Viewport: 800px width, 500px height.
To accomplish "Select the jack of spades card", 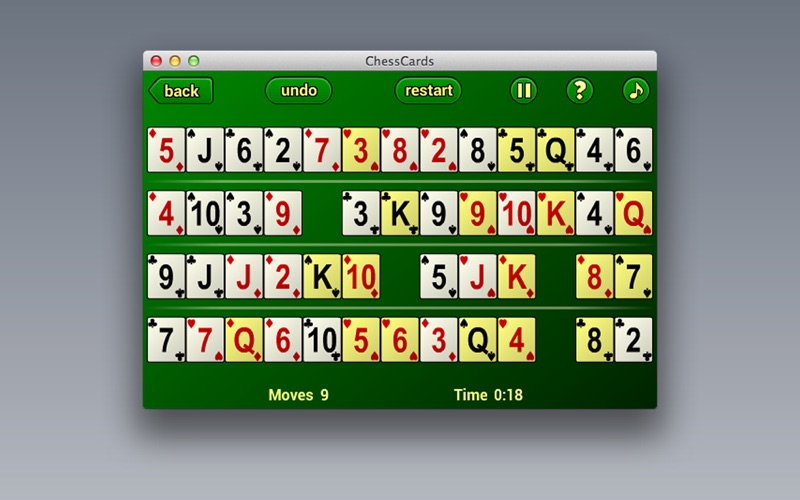I will 205,150.
